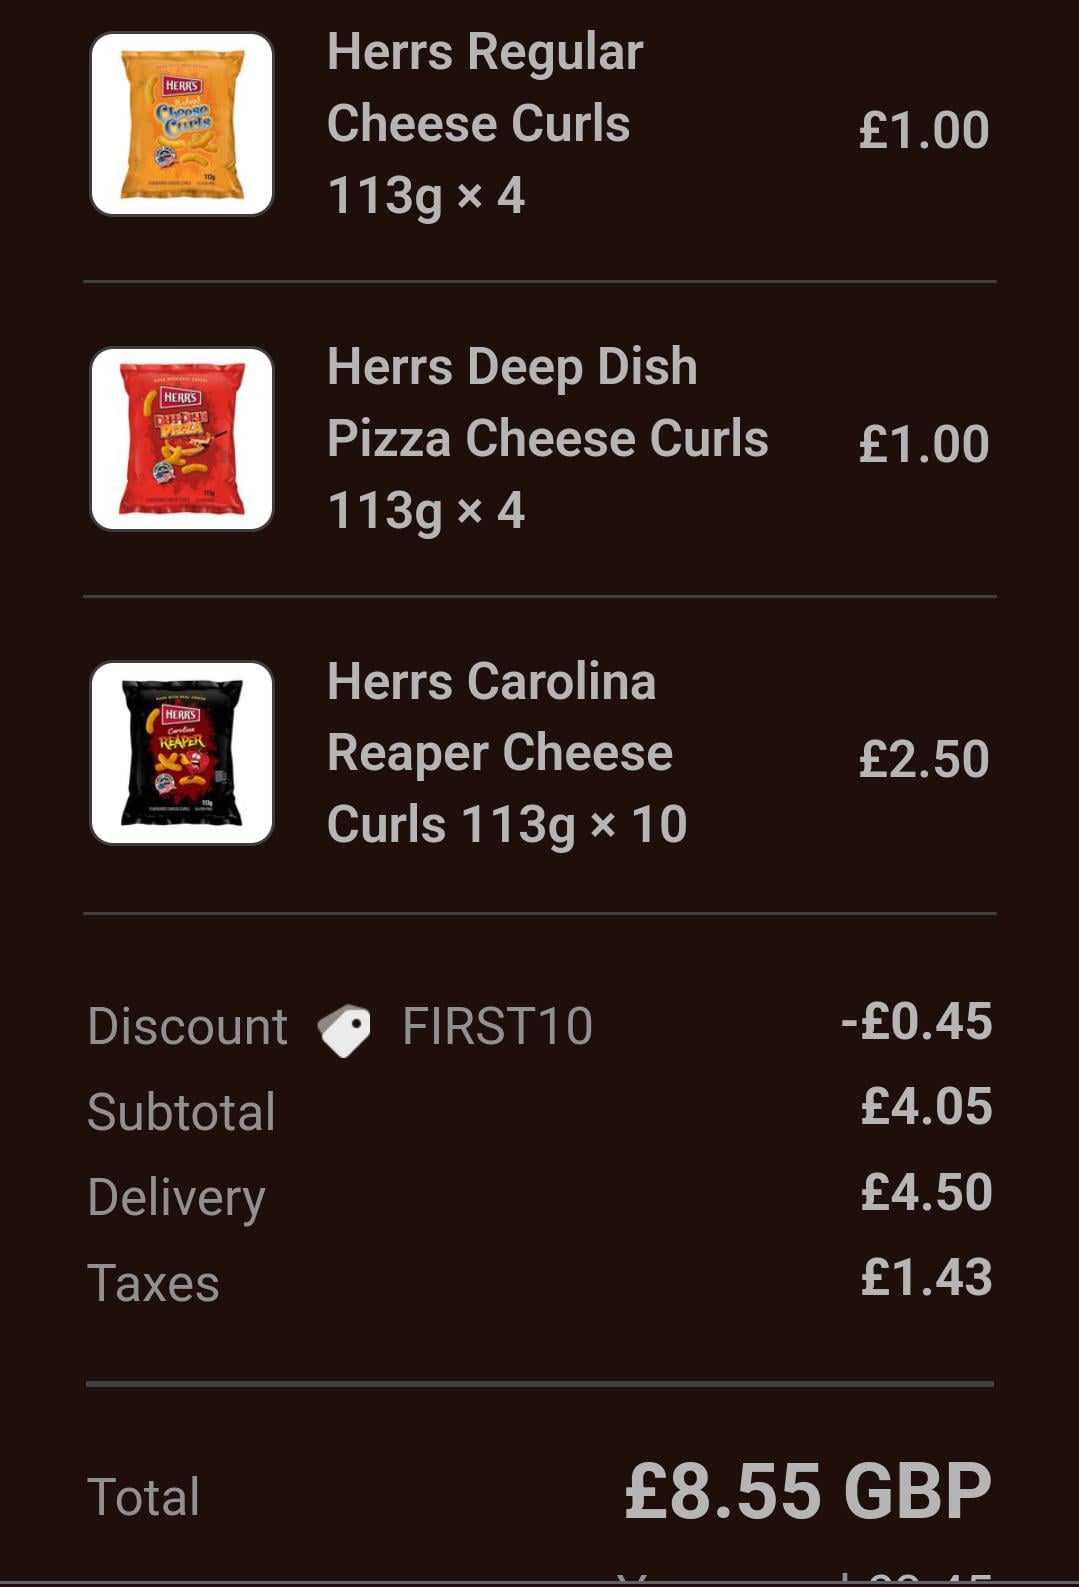1079x1587 pixels.
Task: Tap the Deep Dish Pizza Cheese Curls thumbnail
Action: tap(182, 439)
